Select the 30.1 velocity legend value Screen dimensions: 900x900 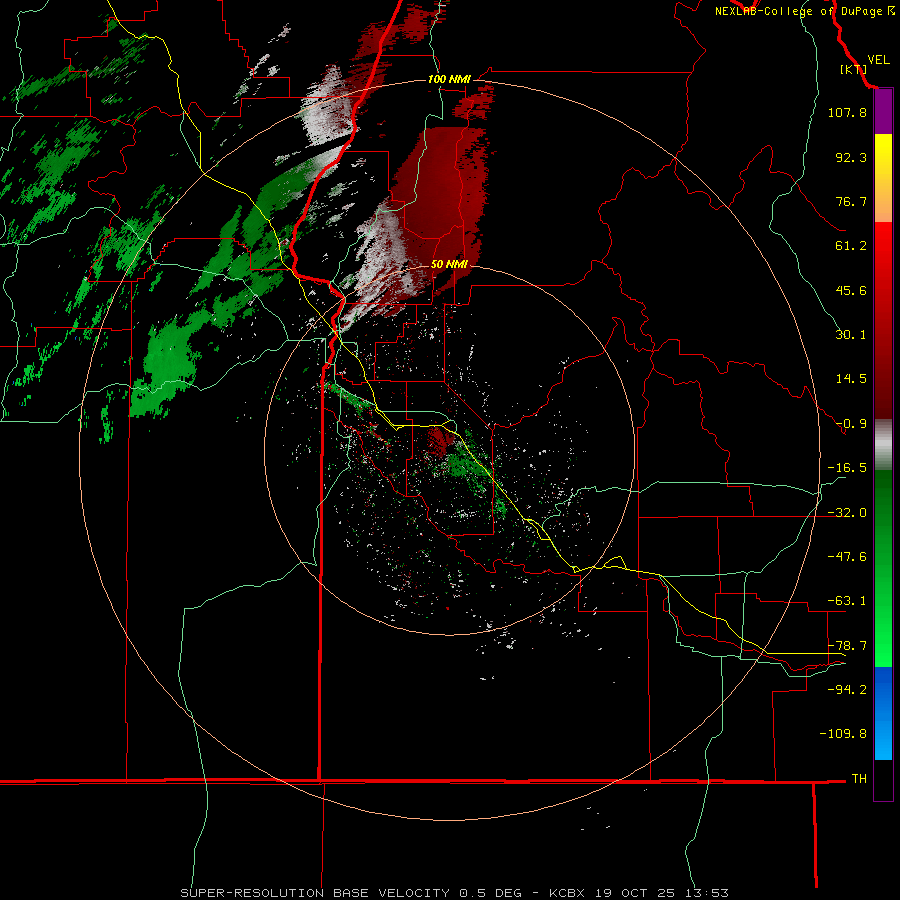click(851, 335)
